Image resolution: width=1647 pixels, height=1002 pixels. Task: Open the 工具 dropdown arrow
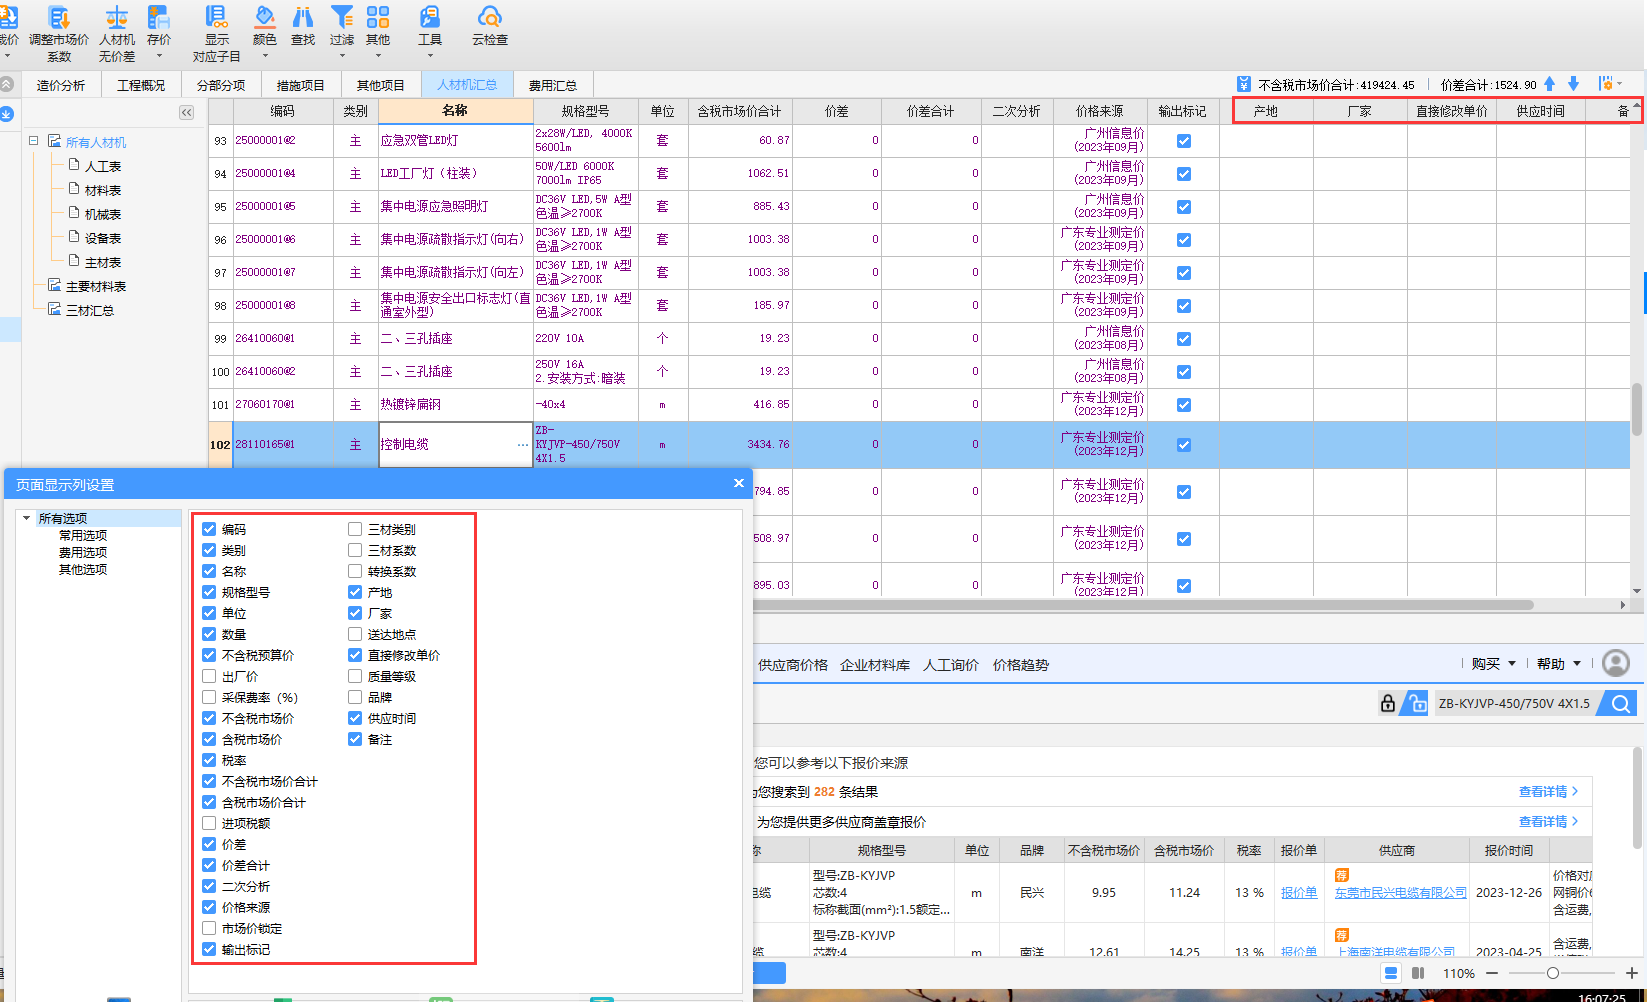click(x=430, y=56)
